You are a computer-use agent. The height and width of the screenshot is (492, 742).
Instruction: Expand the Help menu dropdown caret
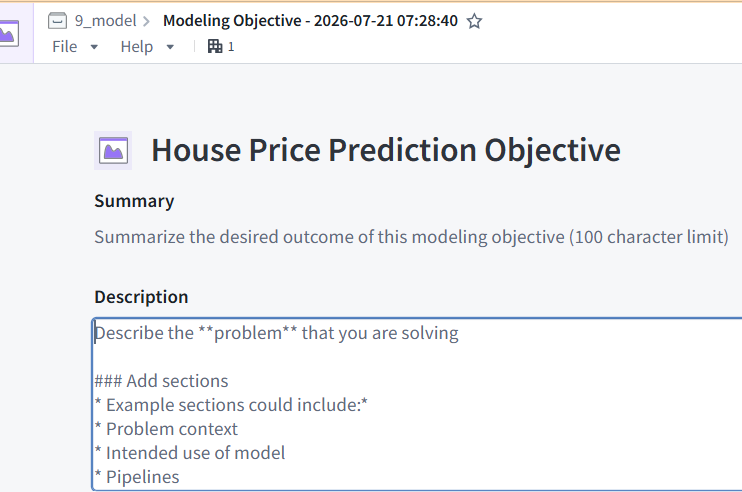[x=170, y=47]
